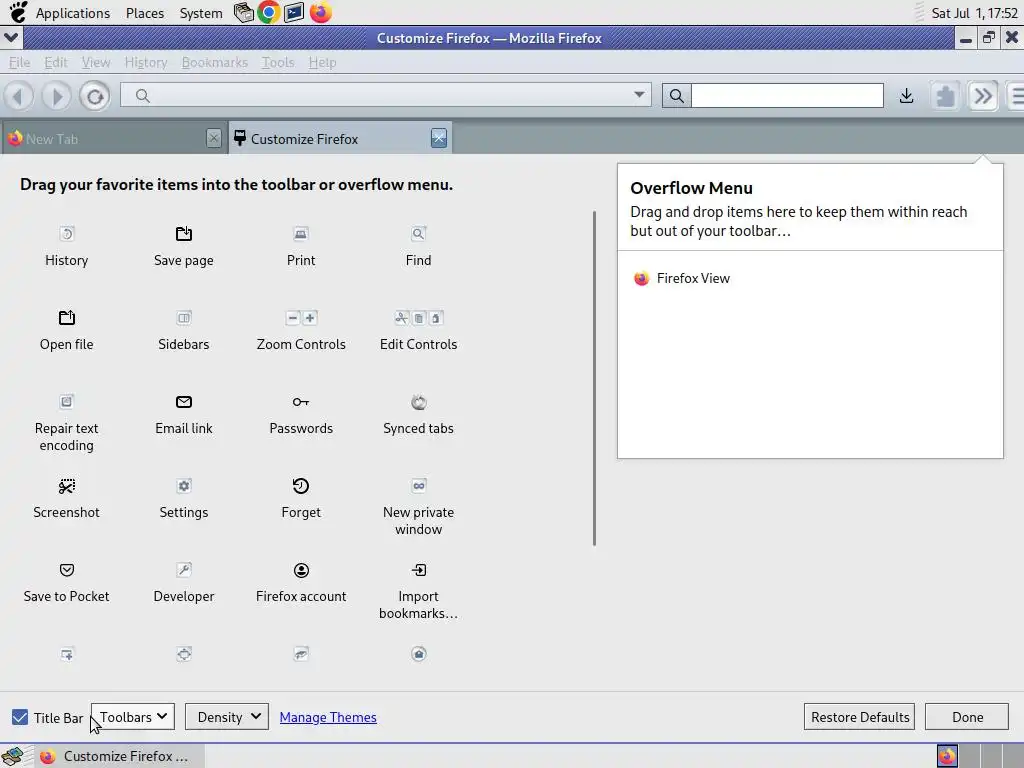Click the Back arrow button
The width and height of the screenshot is (1024, 768).
click(x=19, y=96)
